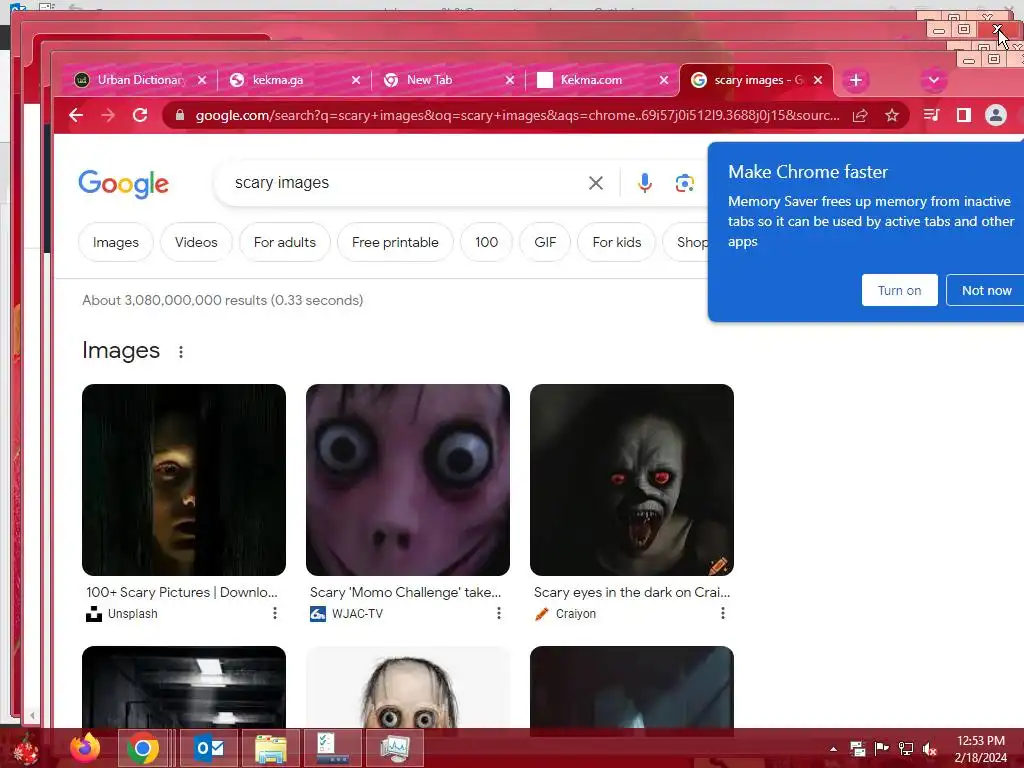Click the muted volume tray icon
This screenshot has width=1024, height=768.
pyautogui.click(x=929, y=749)
